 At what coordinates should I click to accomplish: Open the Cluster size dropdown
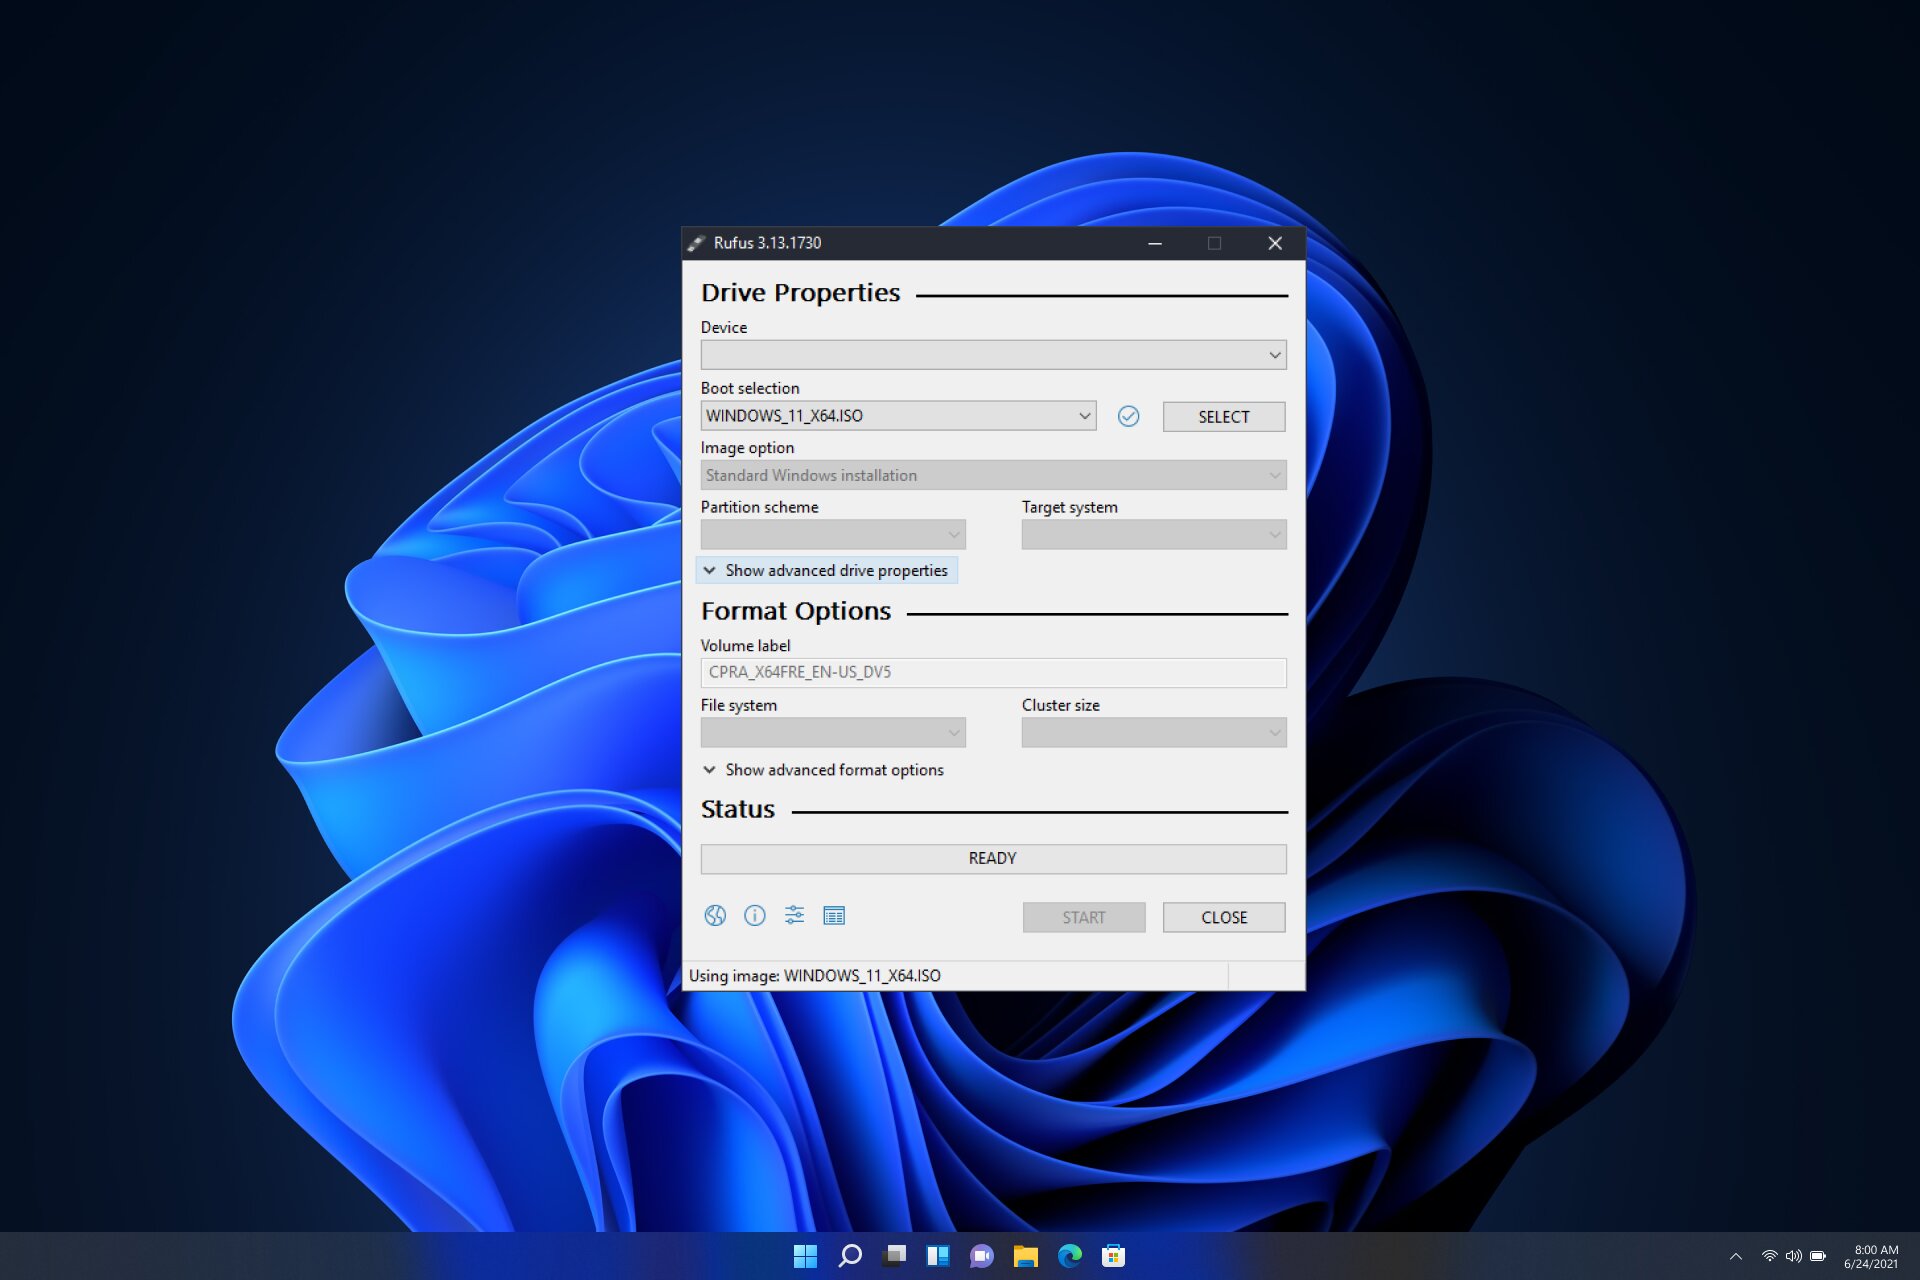coord(1154,732)
